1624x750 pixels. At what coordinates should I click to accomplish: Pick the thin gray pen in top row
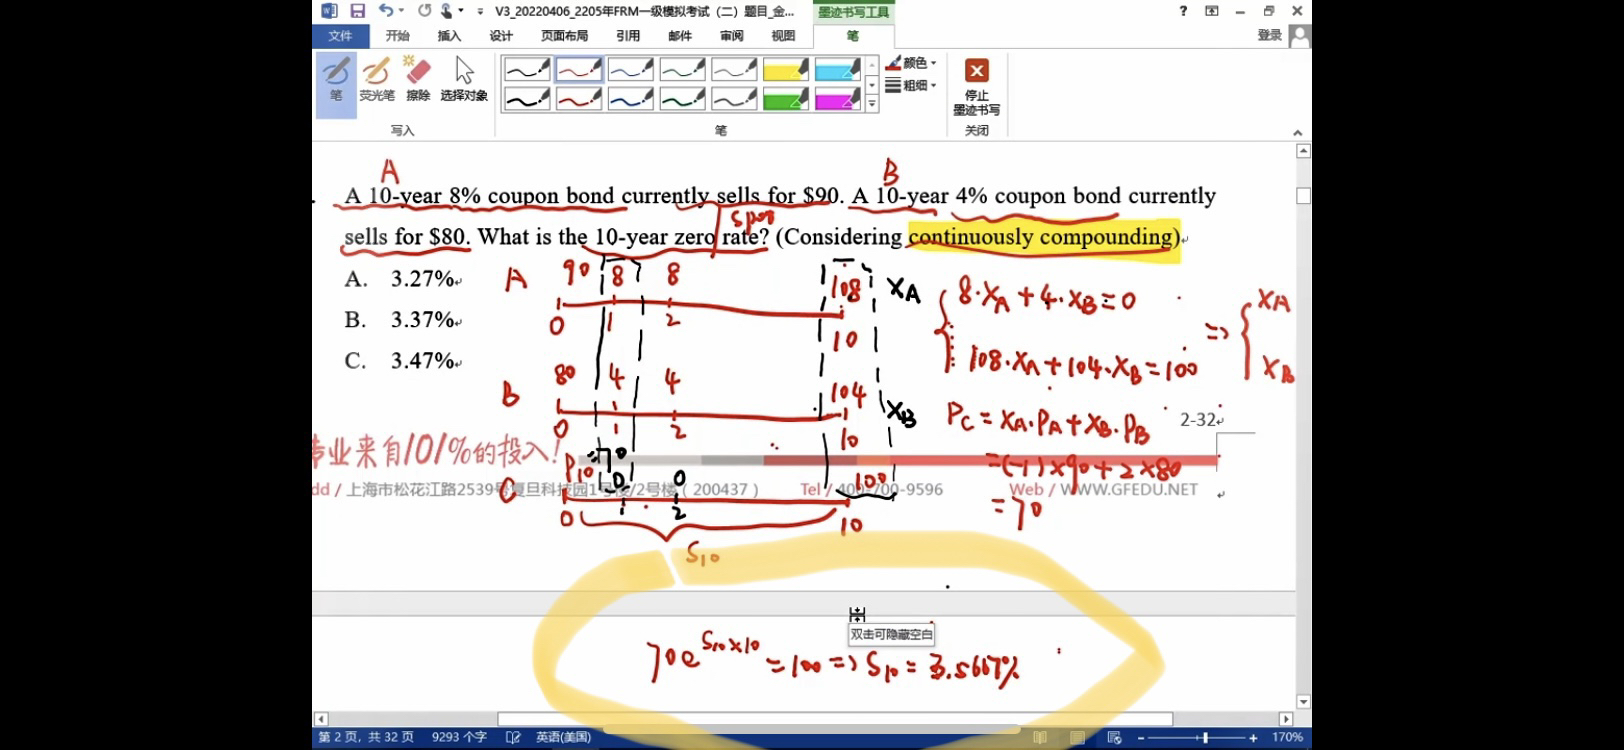tap(734, 69)
